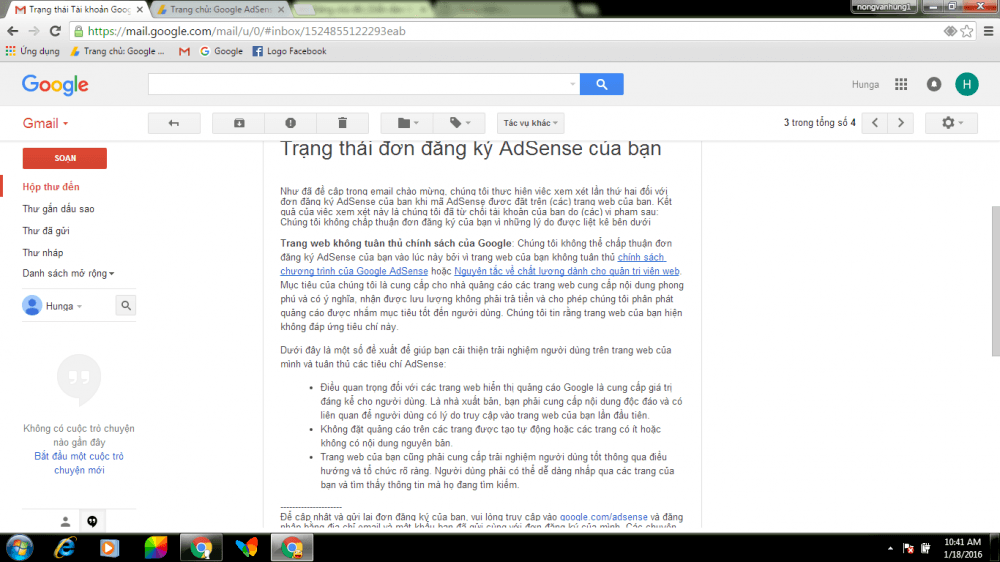1000x562 pixels.
Task: Open Google bookmark
Action: 221,51
